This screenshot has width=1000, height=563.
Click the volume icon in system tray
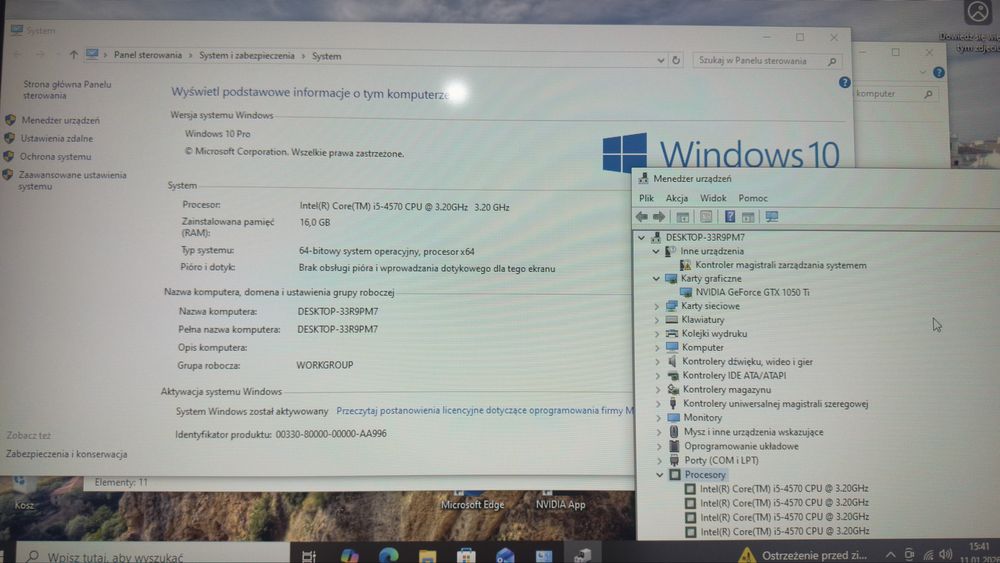pyautogui.click(x=946, y=555)
